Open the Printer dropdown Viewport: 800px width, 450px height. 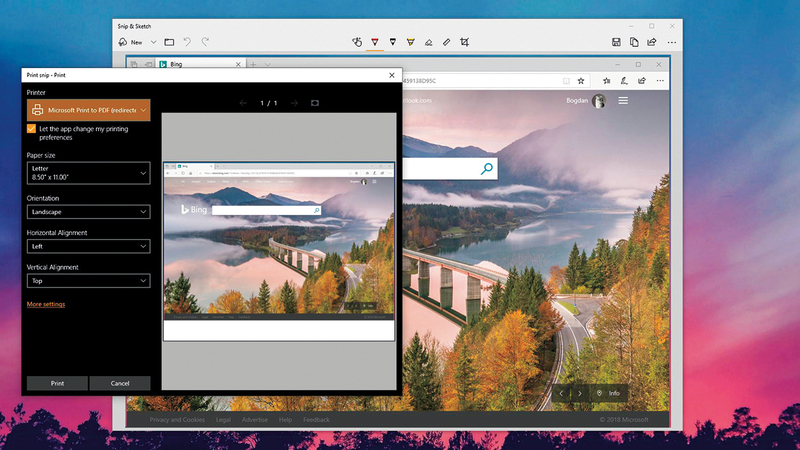88,110
